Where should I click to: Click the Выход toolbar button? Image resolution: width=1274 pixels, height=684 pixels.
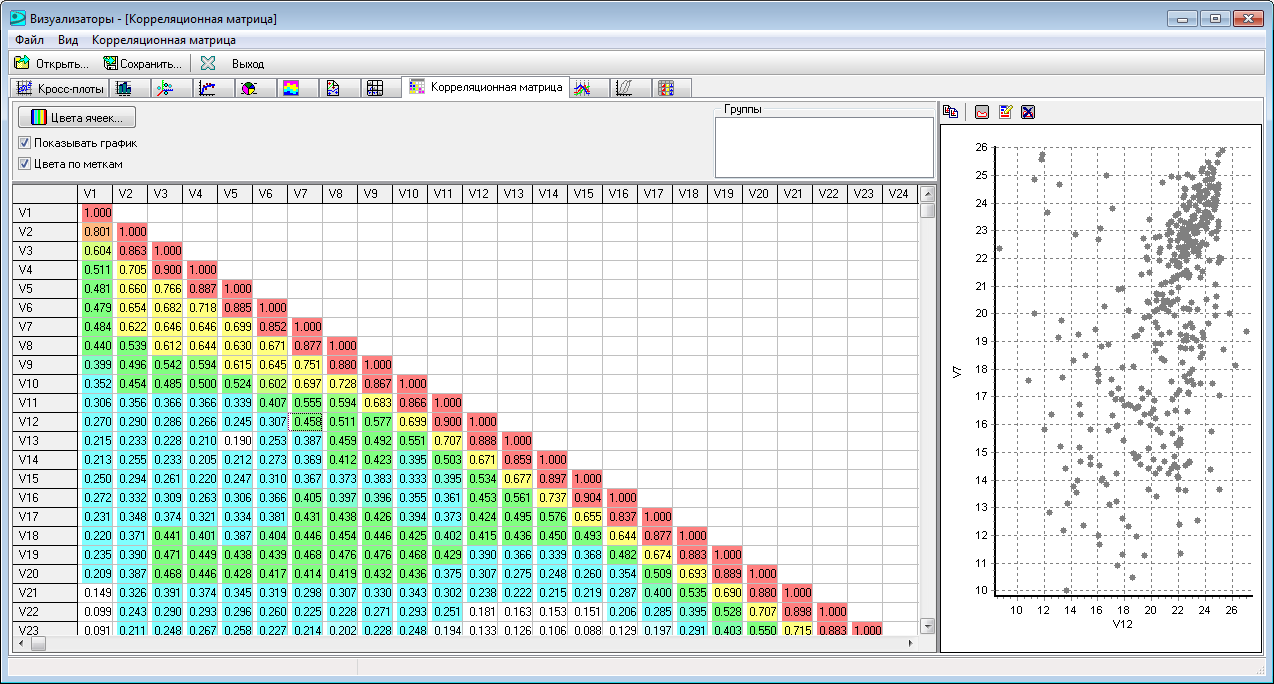point(232,63)
